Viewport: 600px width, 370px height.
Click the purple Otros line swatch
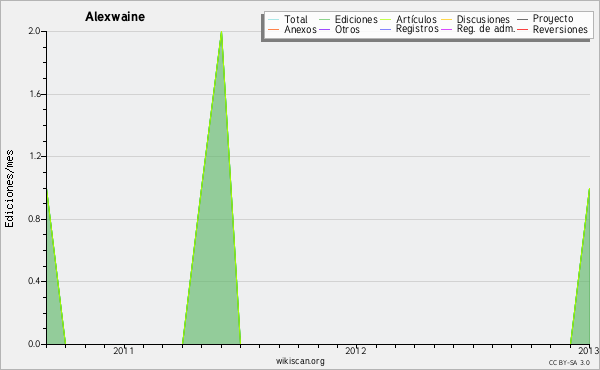coord(324,29)
